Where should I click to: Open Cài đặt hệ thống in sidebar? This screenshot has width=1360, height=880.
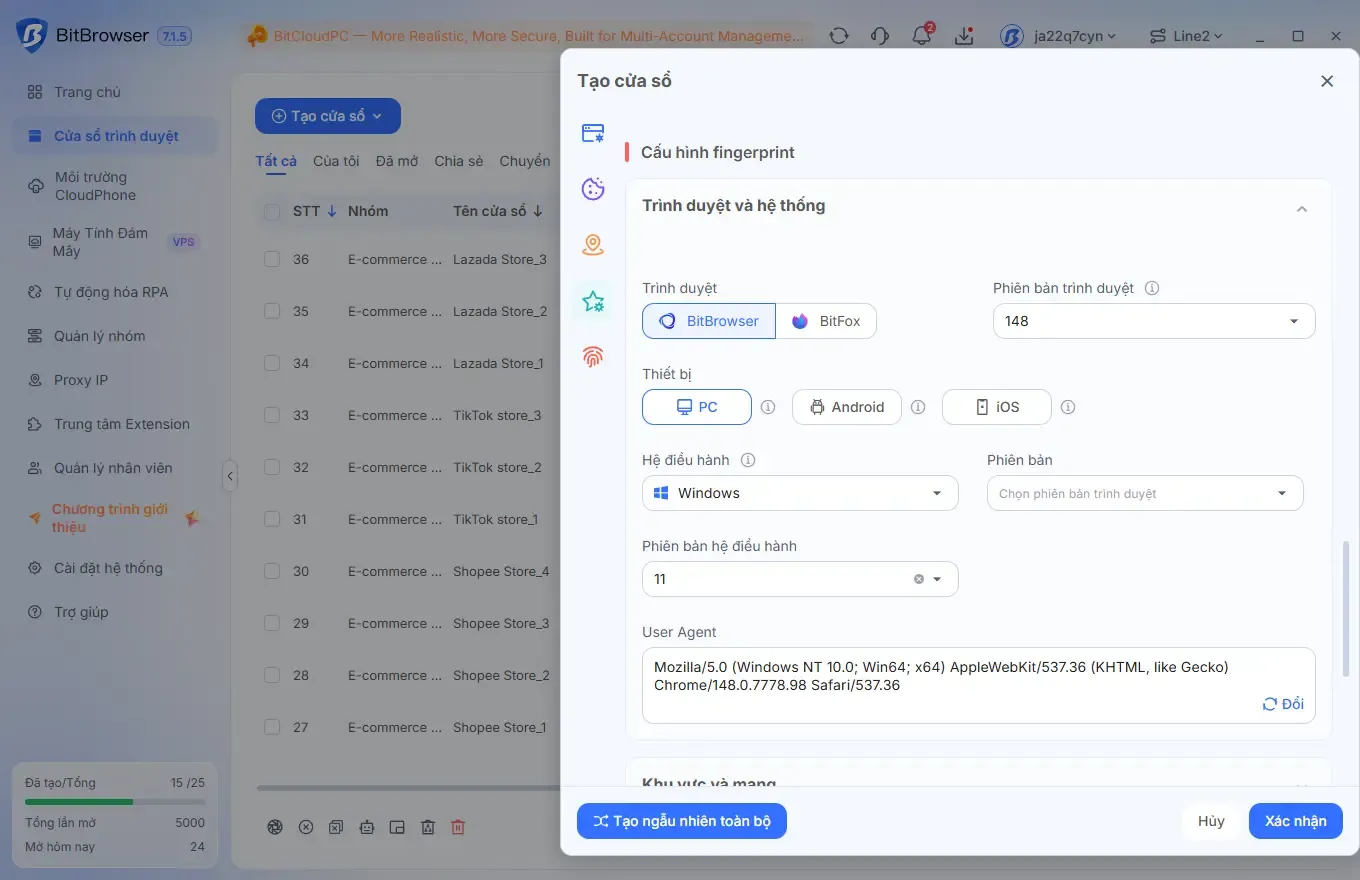point(114,568)
